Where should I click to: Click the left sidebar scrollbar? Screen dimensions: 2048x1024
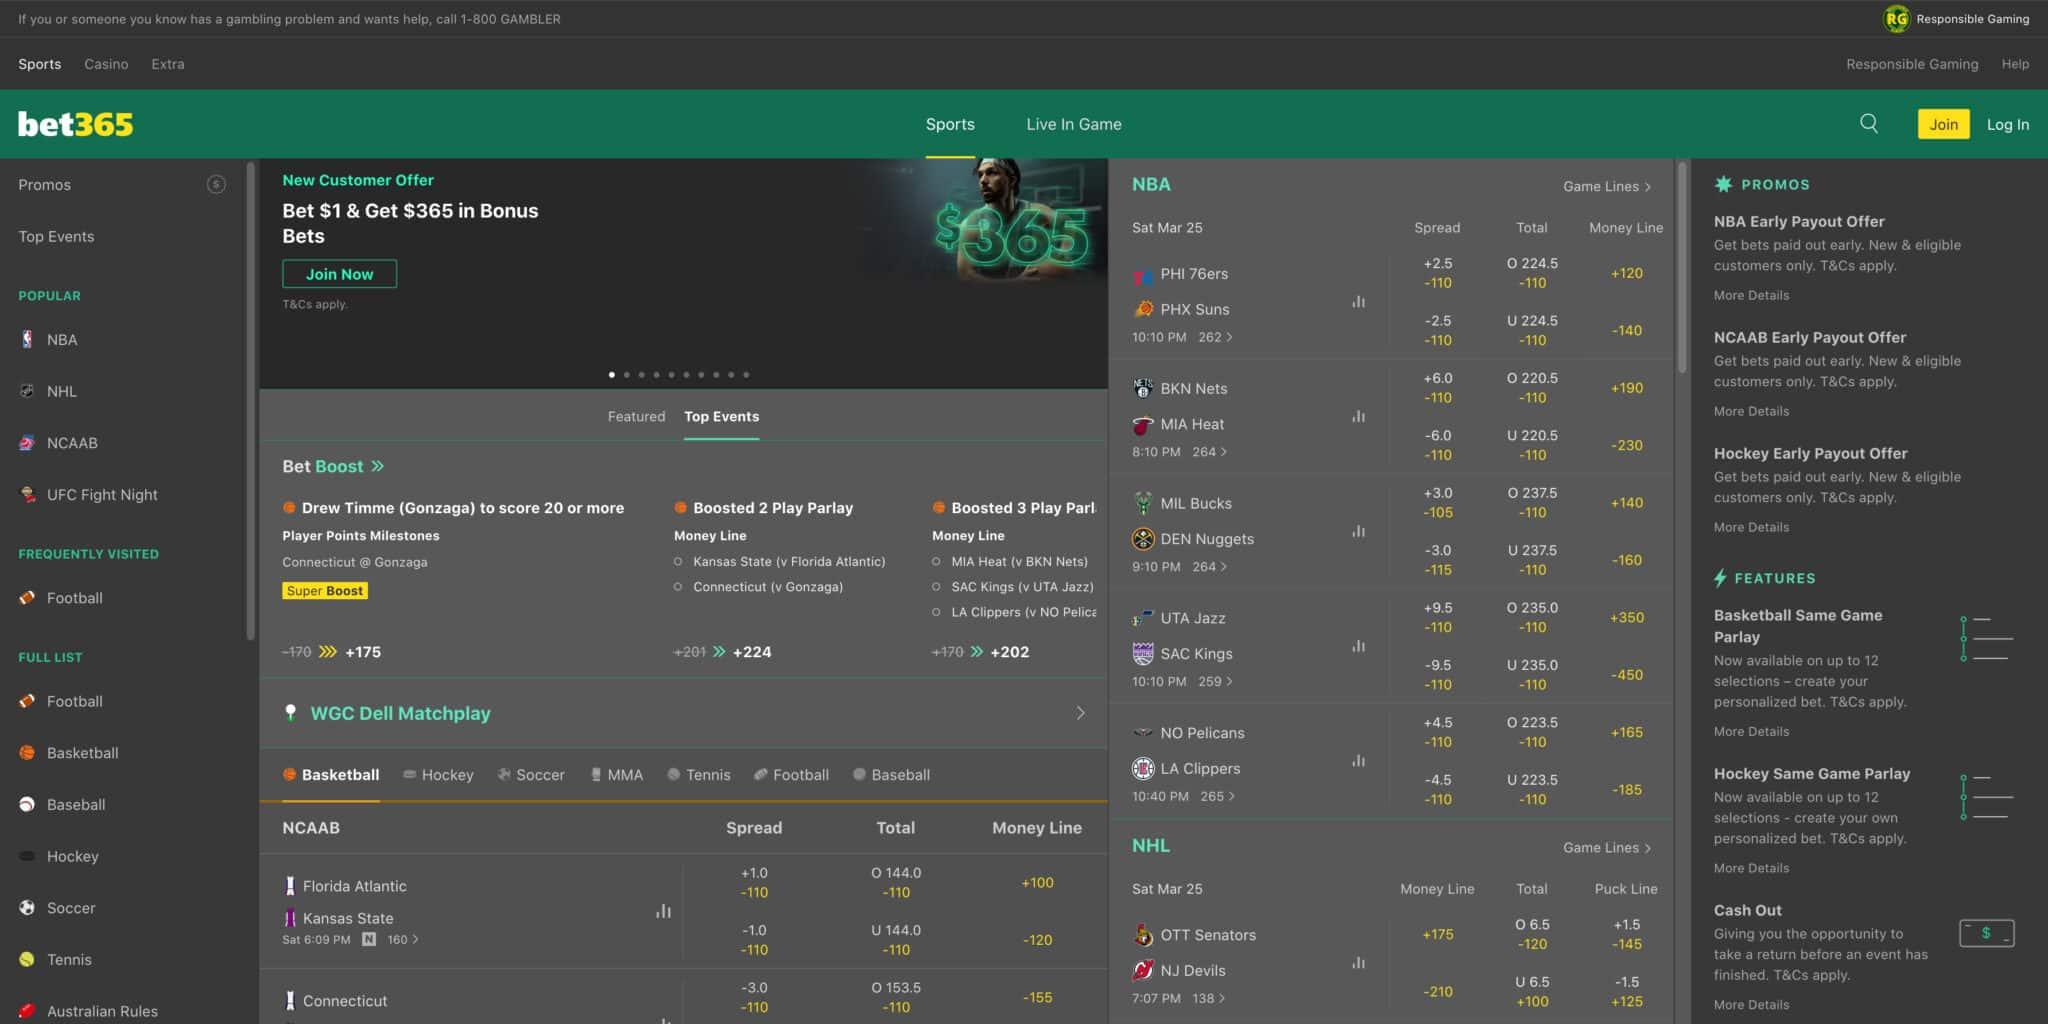pos(250,400)
